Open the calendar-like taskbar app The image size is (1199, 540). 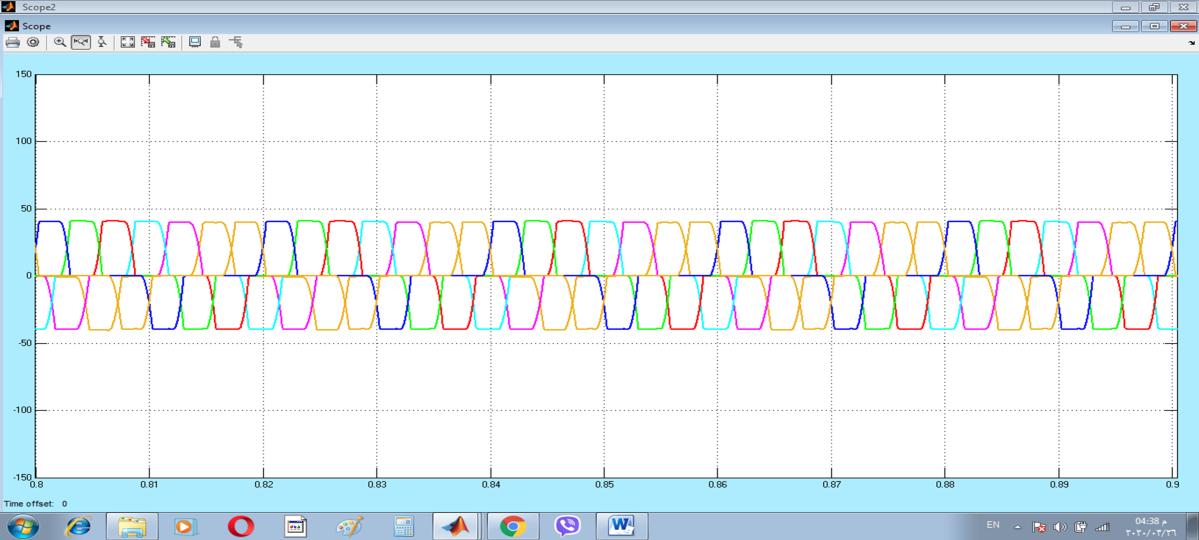click(x=295, y=526)
